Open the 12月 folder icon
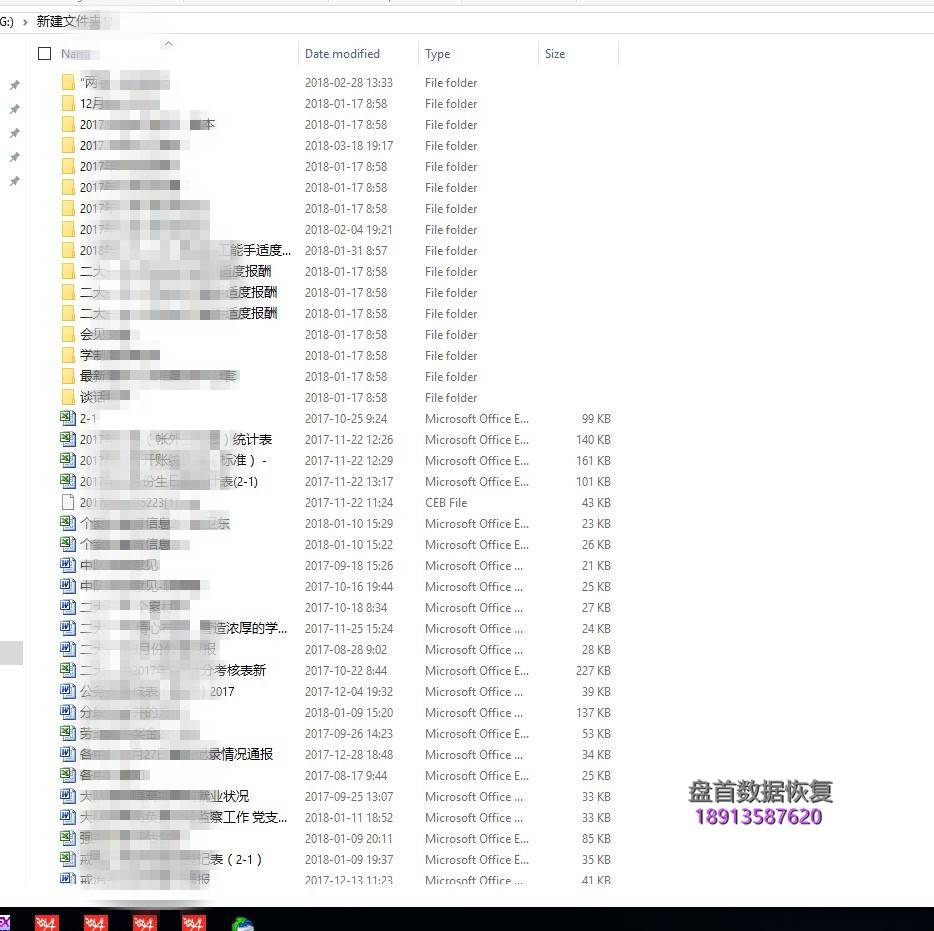Screen dimensions: 934x931 coord(68,103)
